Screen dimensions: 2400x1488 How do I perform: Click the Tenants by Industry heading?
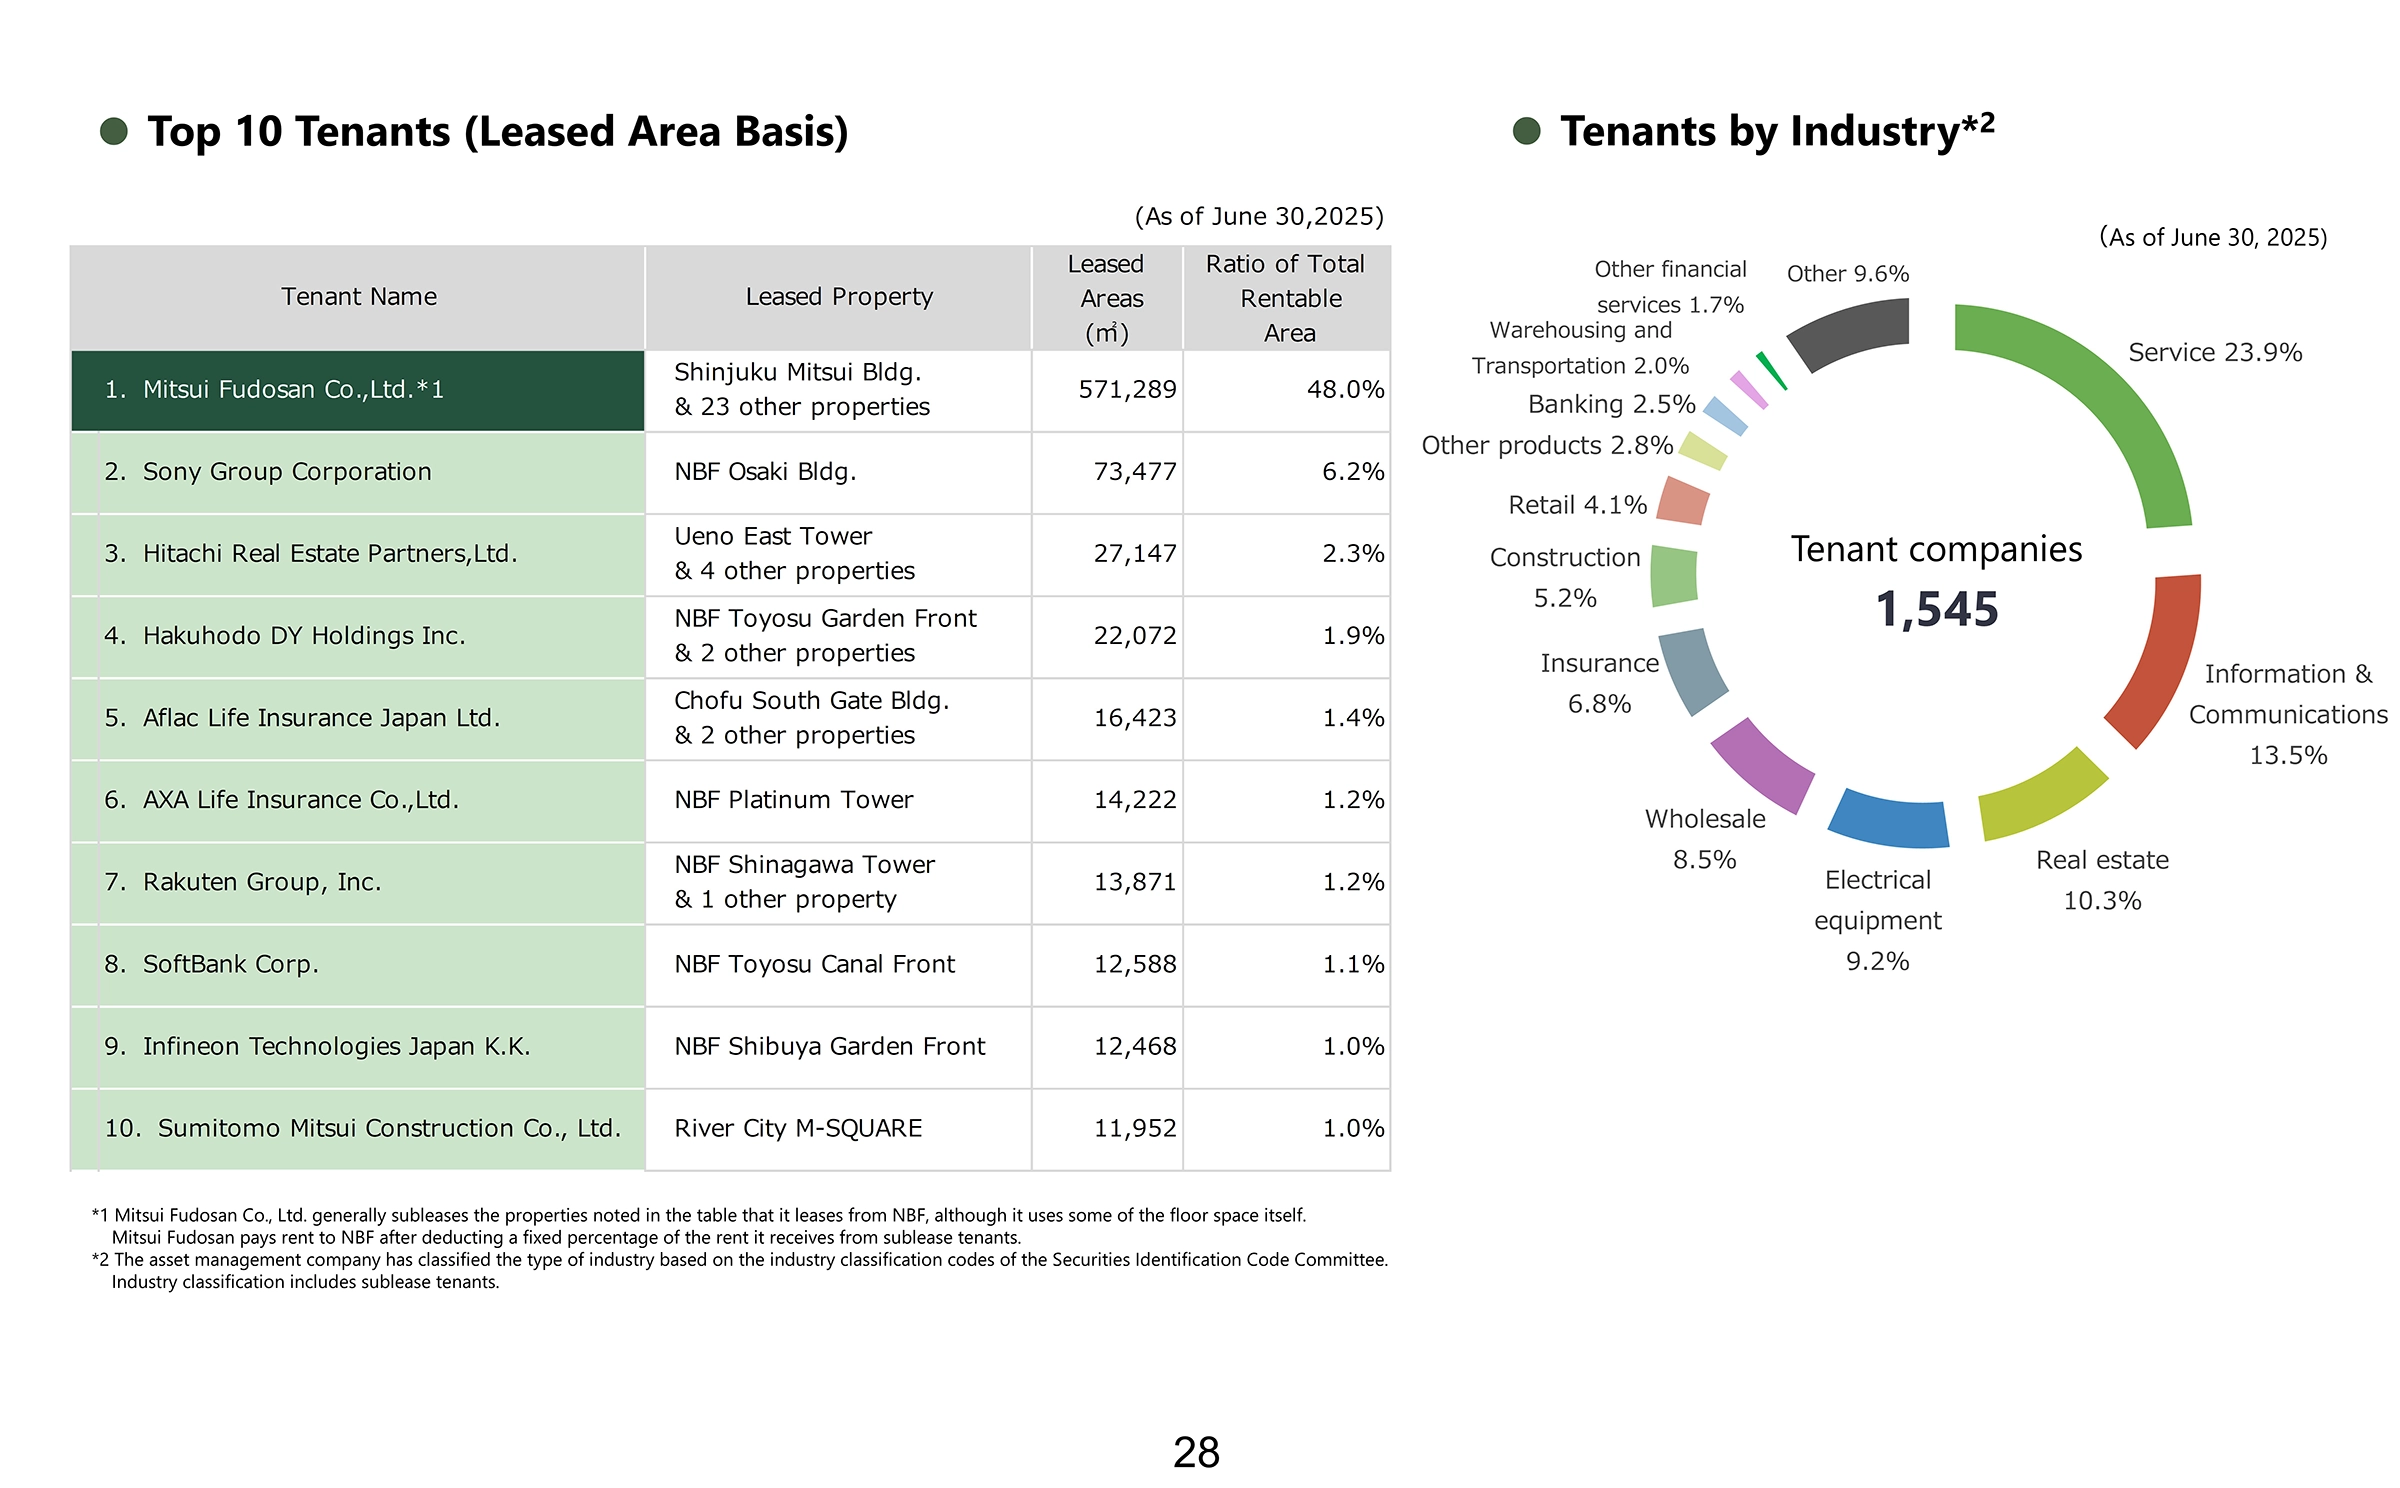pyautogui.click(x=1775, y=132)
